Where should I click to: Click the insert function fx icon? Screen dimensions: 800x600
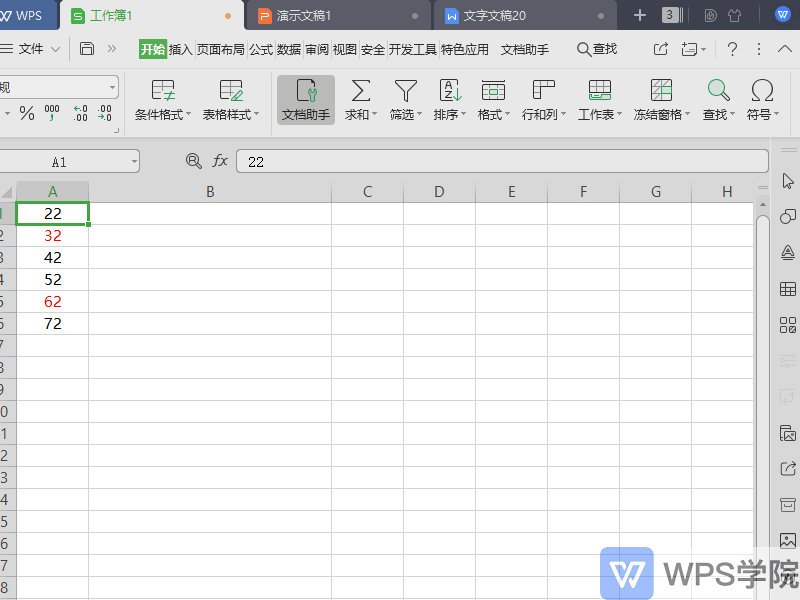(220, 161)
